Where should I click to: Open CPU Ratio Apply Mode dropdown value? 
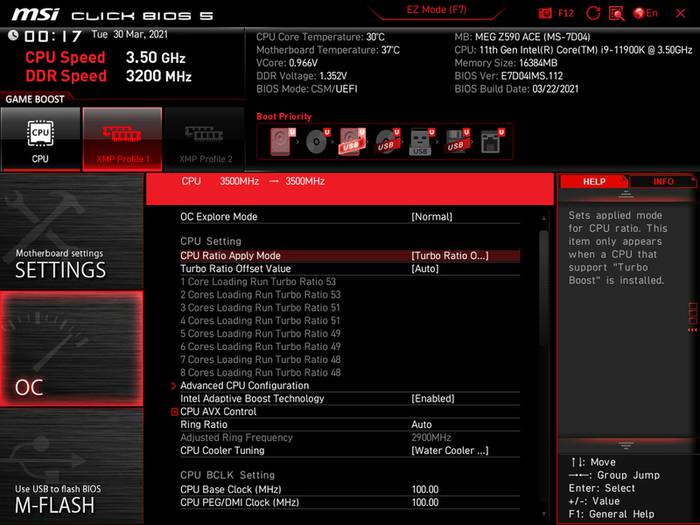pyautogui.click(x=450, y=256)
